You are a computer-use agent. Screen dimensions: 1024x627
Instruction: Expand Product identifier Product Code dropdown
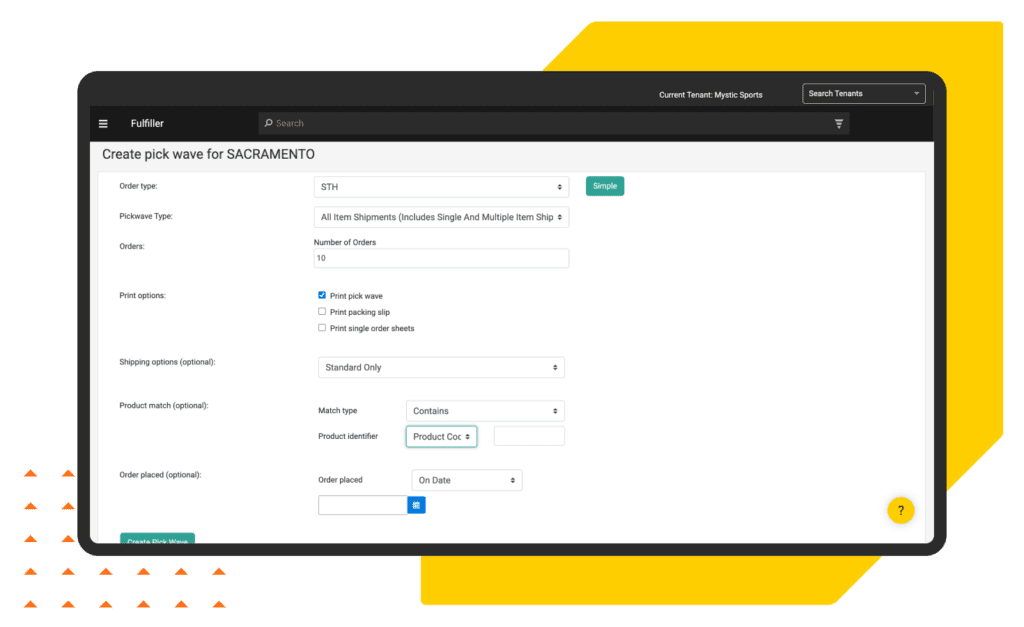click(x=441, y=436)
